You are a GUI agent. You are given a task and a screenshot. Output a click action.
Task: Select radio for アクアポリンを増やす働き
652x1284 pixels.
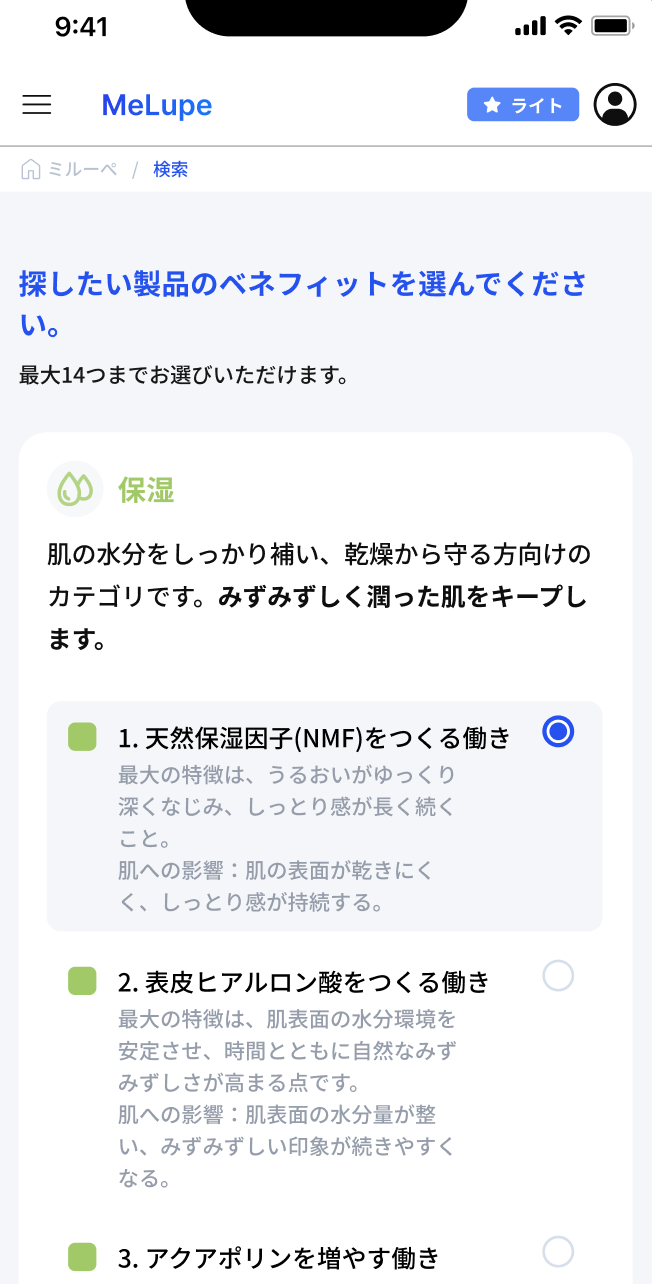click(558, 1251)
